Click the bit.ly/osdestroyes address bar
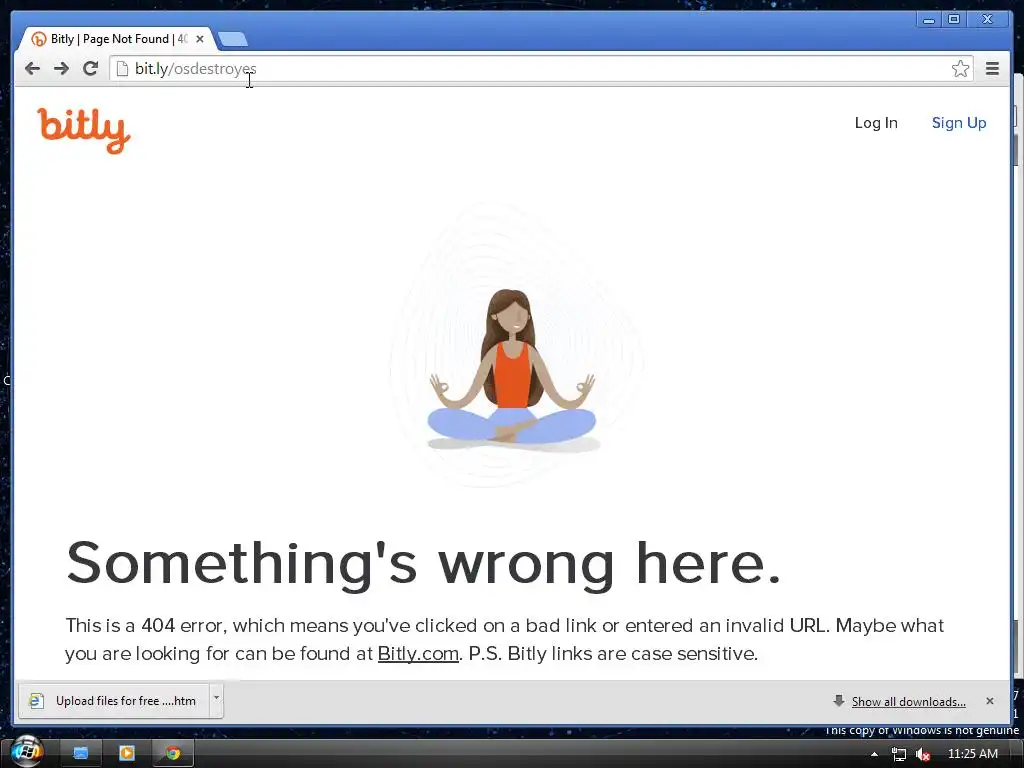Image resolution: width=1024 pixels, height=768 pixels. pos(541,69)
